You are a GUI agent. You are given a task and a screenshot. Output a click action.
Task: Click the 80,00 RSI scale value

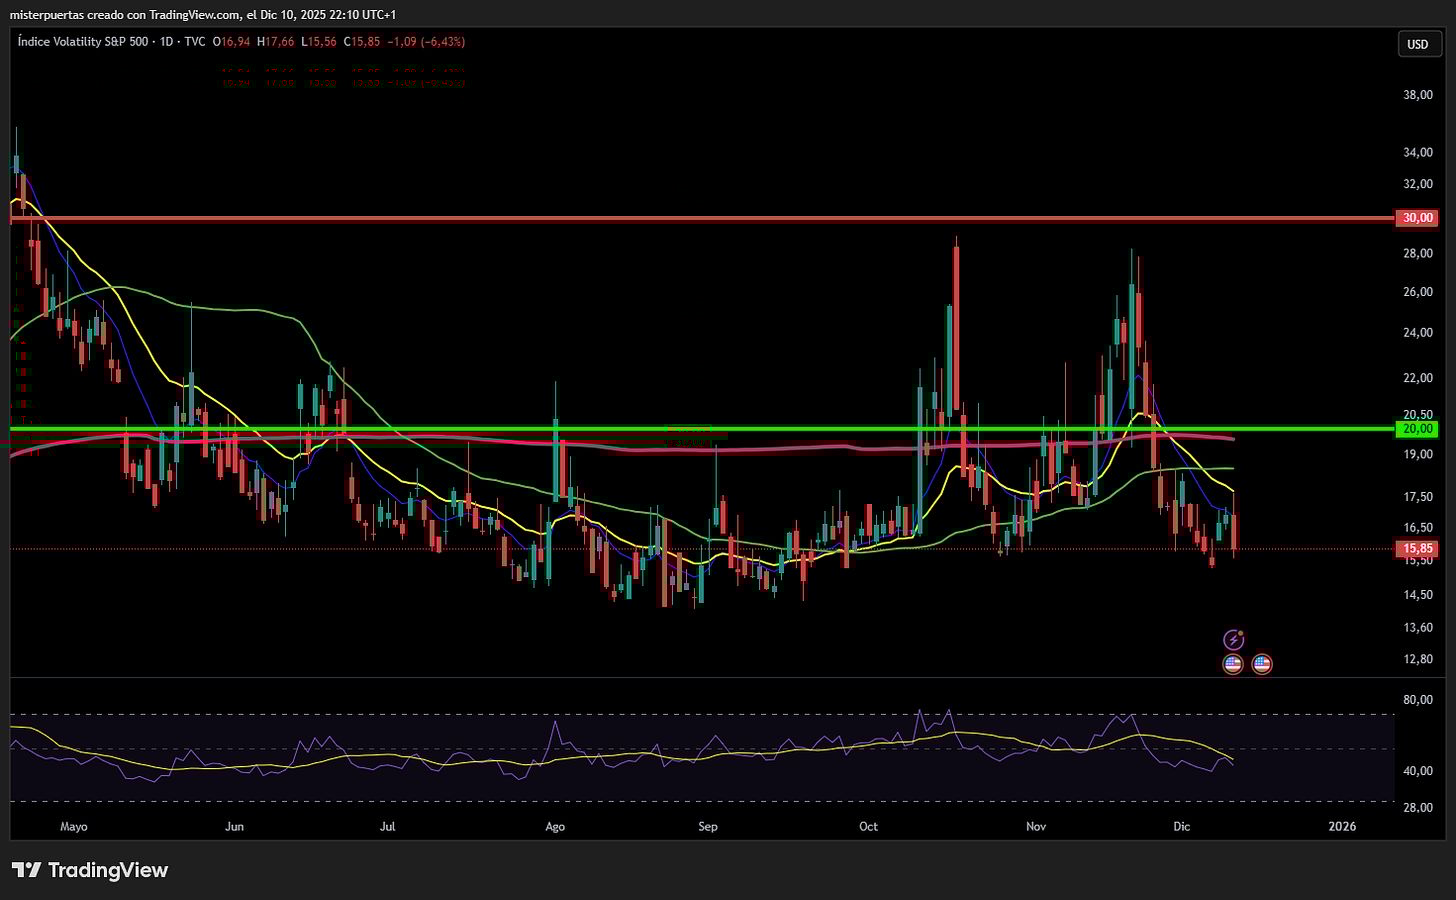tap(1418, 700)
